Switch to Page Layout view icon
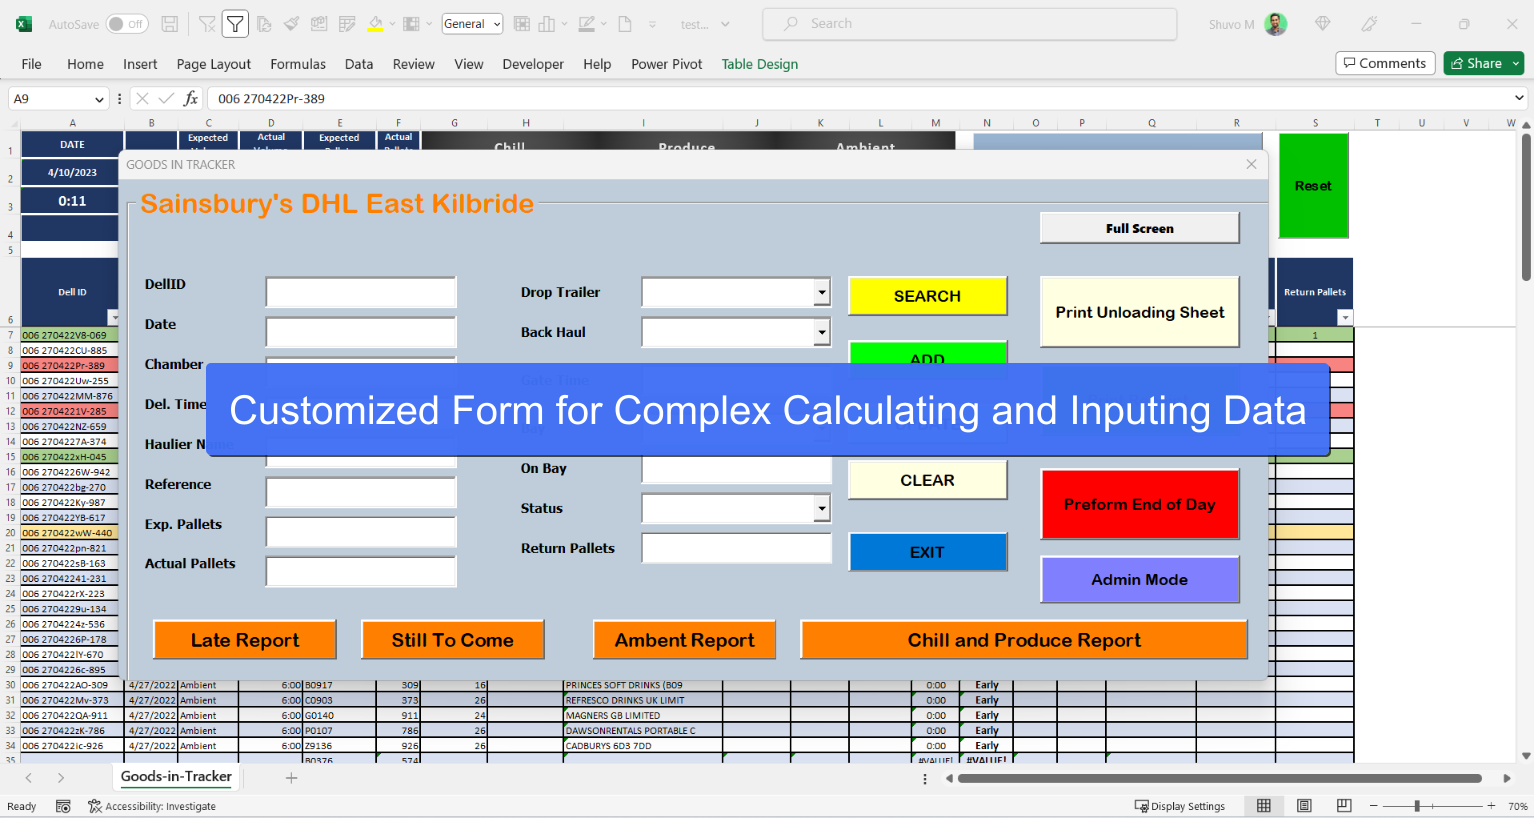This screenshot has height=818, width=1534. [x=1304, y=806]
